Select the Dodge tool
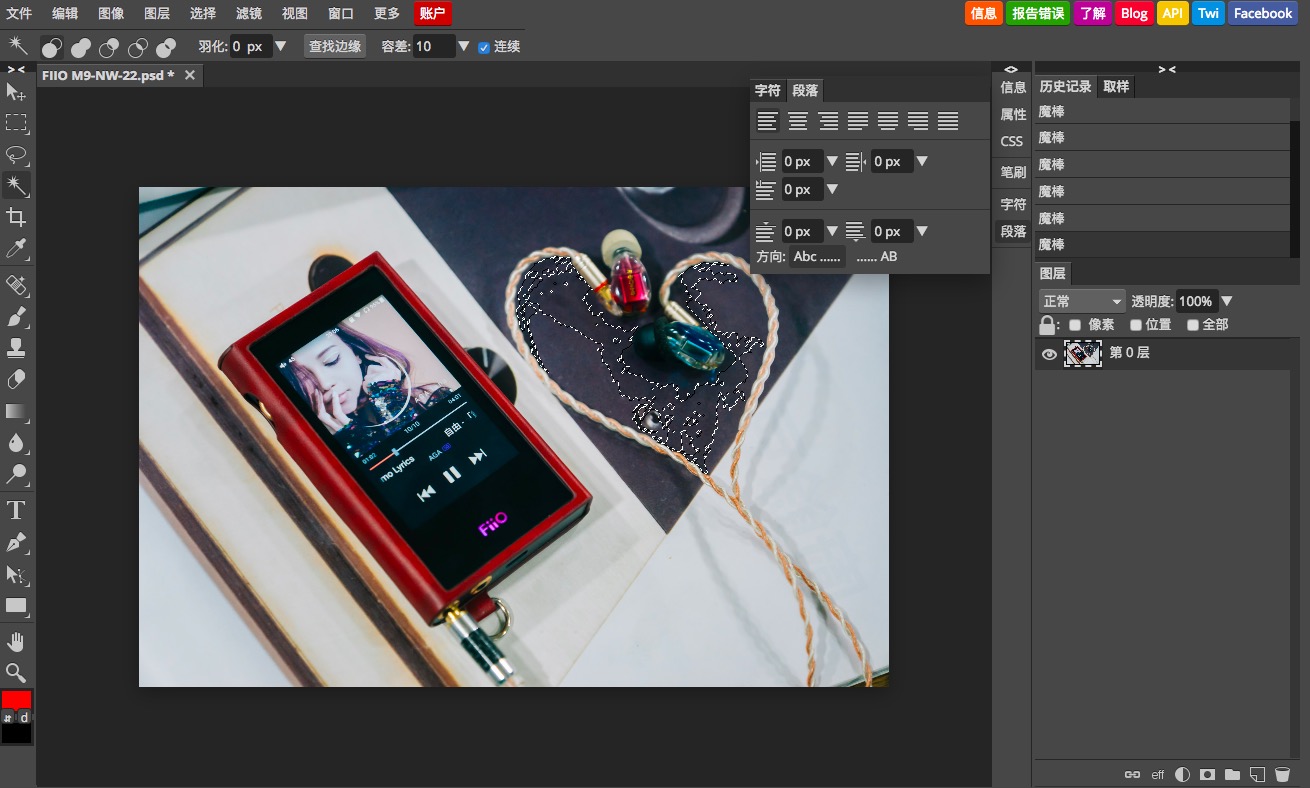This screenshot has height=788, width=1310. pos(16,473)
